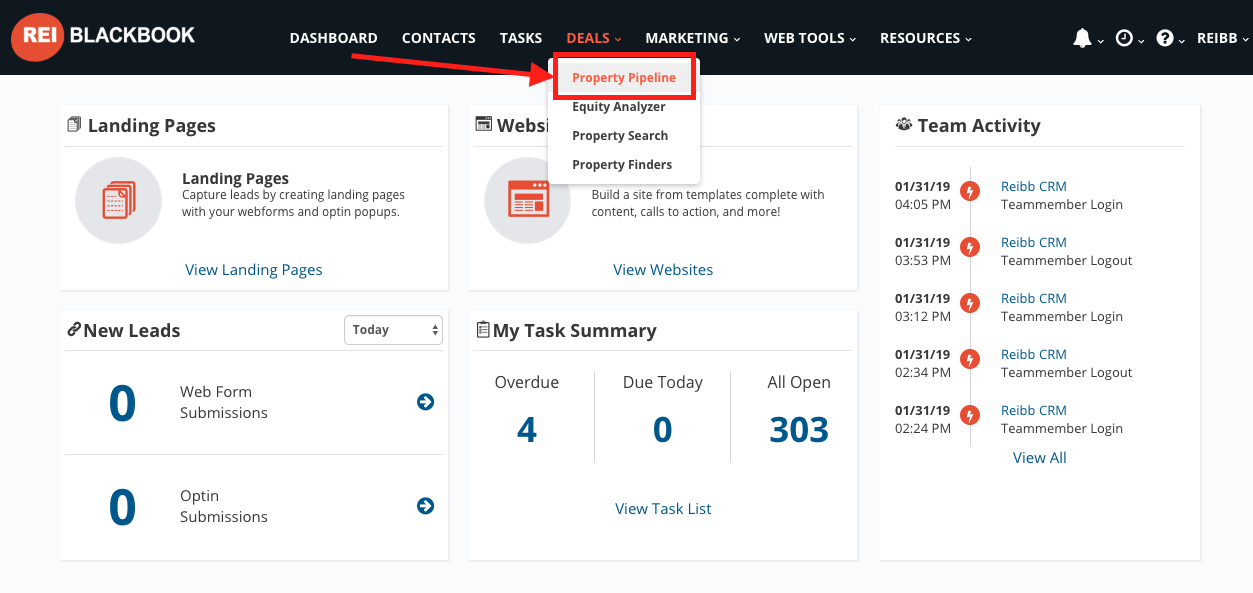
Task: Go to the Dashboard tab
Action: coord(334,38)
